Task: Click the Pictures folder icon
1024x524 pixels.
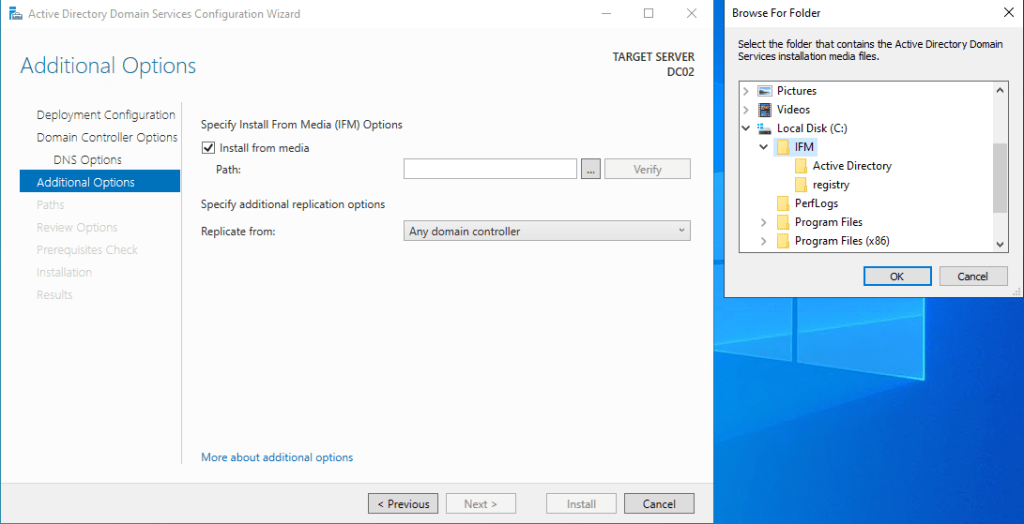Action: (x=765, y=91)
